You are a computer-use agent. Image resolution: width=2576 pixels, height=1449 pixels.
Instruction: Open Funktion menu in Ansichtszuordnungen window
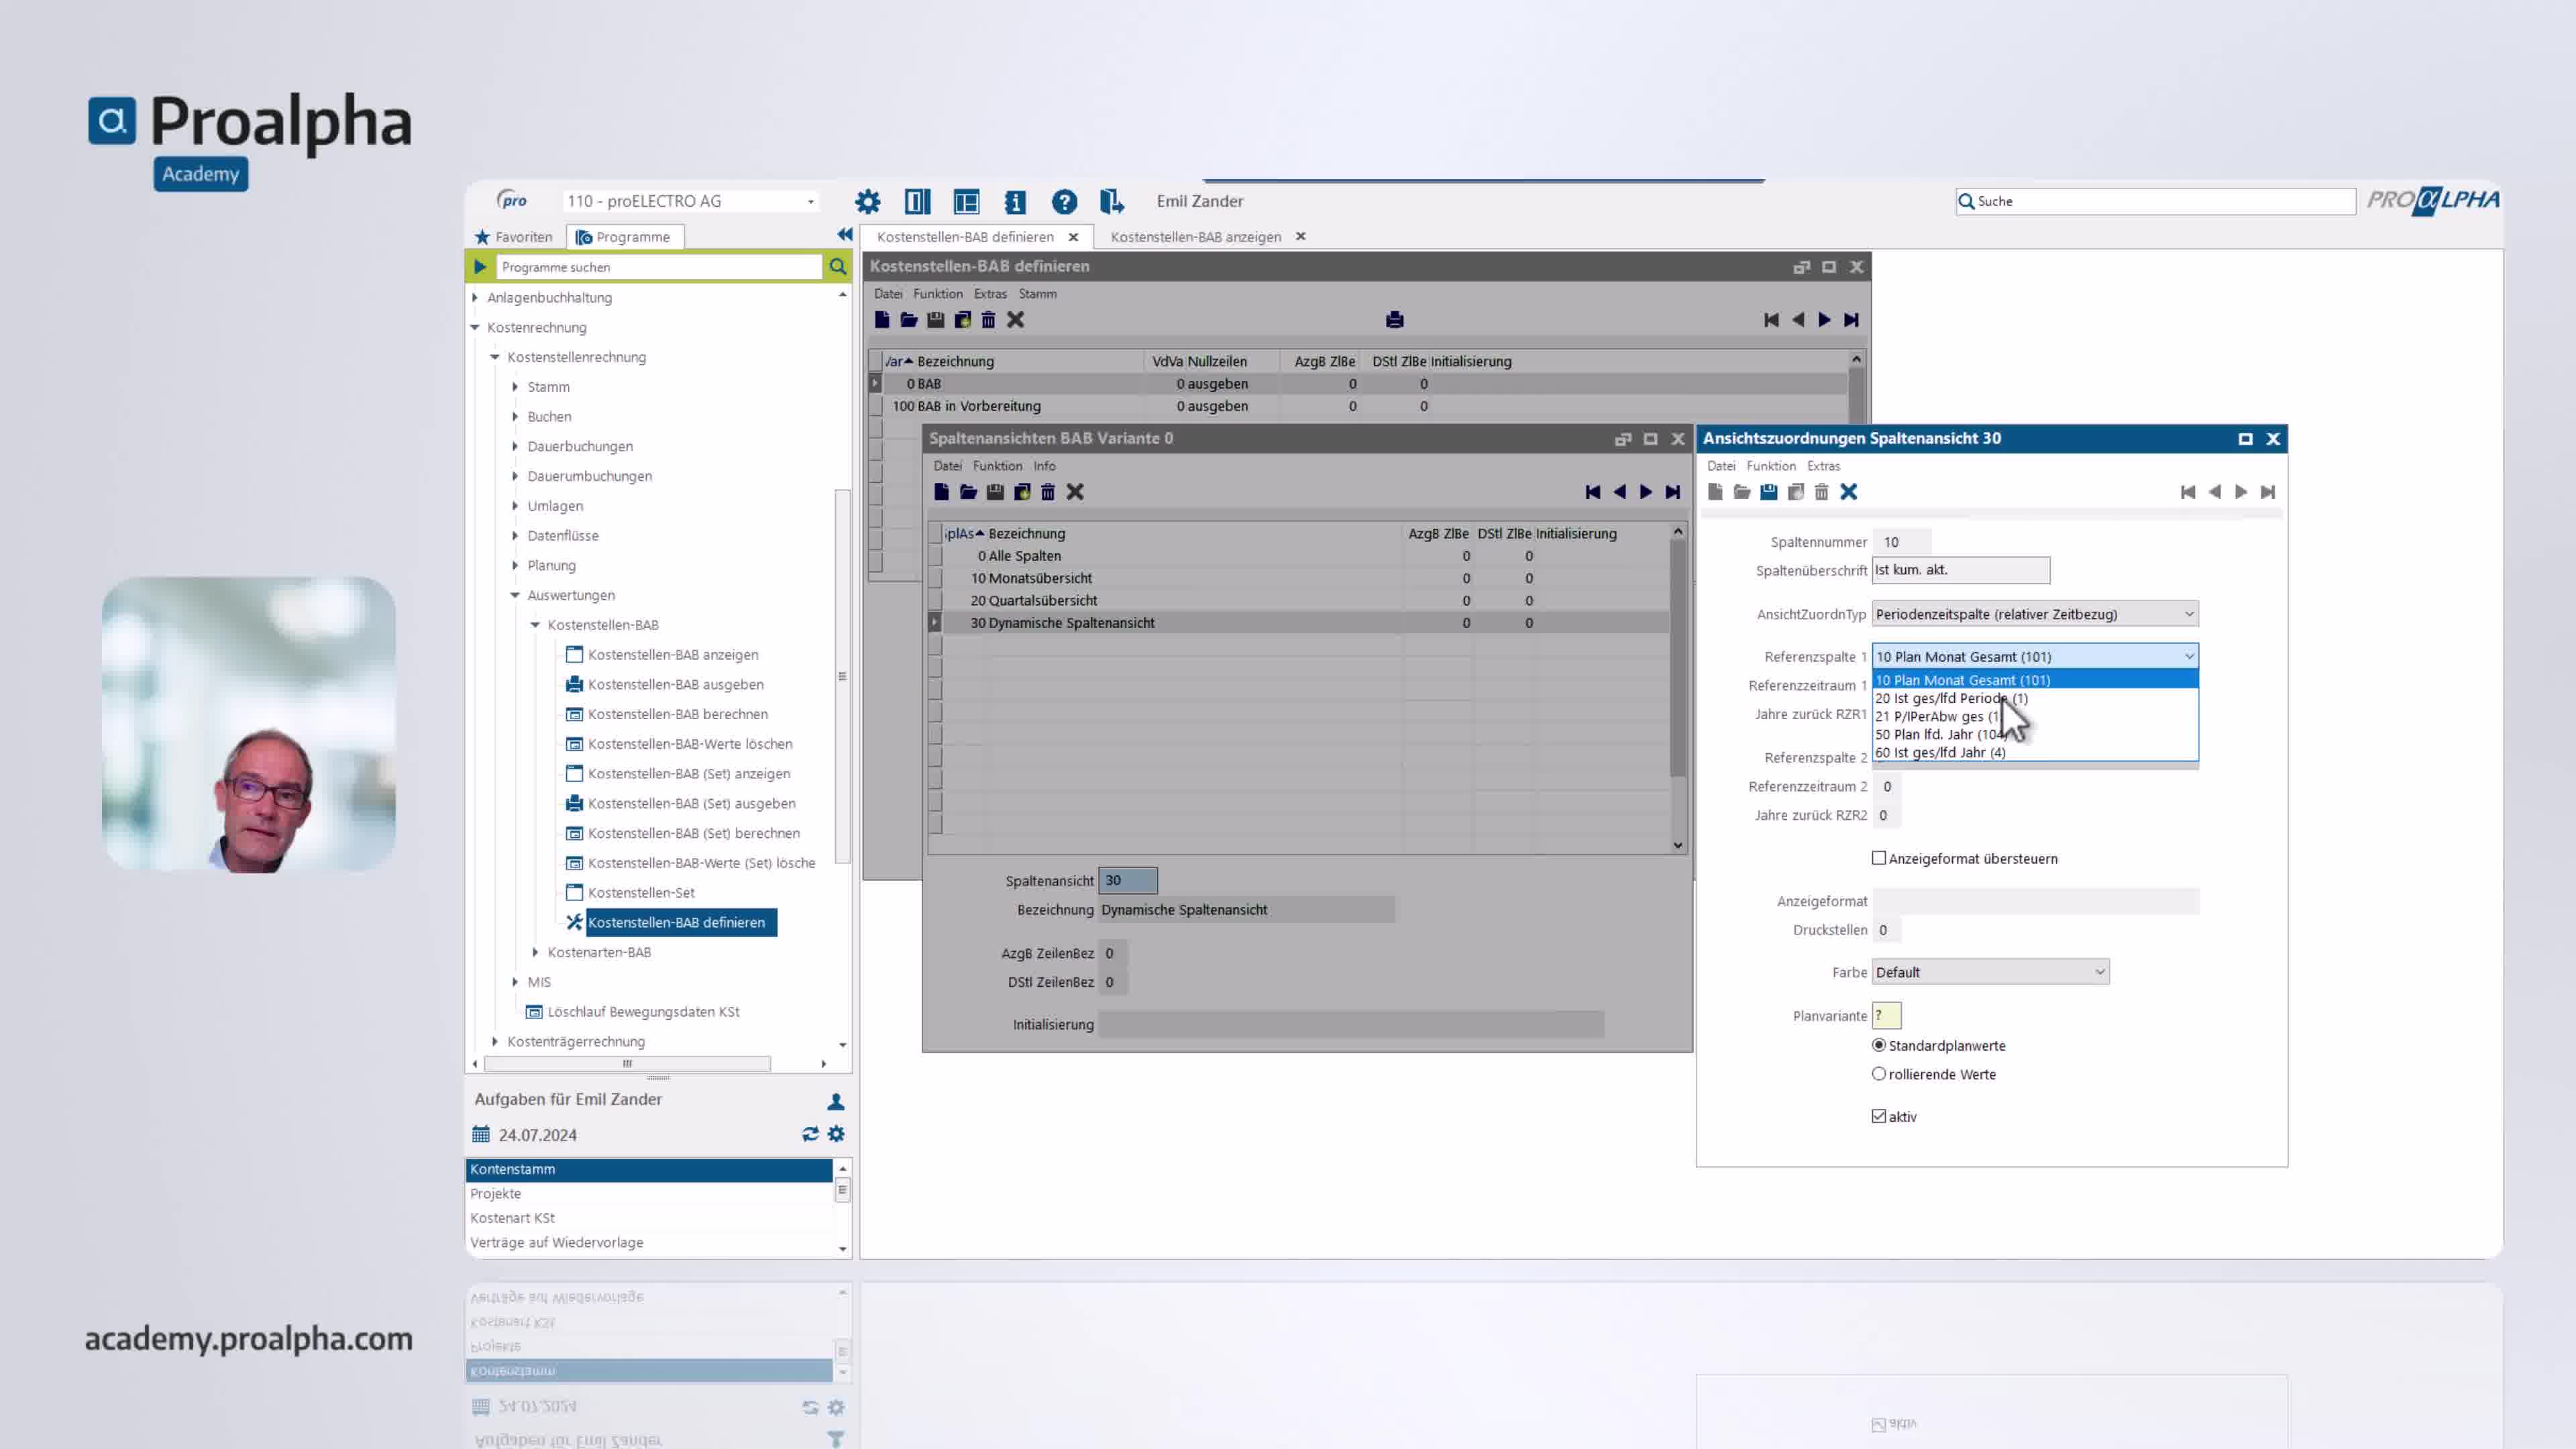coord(1770,466)
